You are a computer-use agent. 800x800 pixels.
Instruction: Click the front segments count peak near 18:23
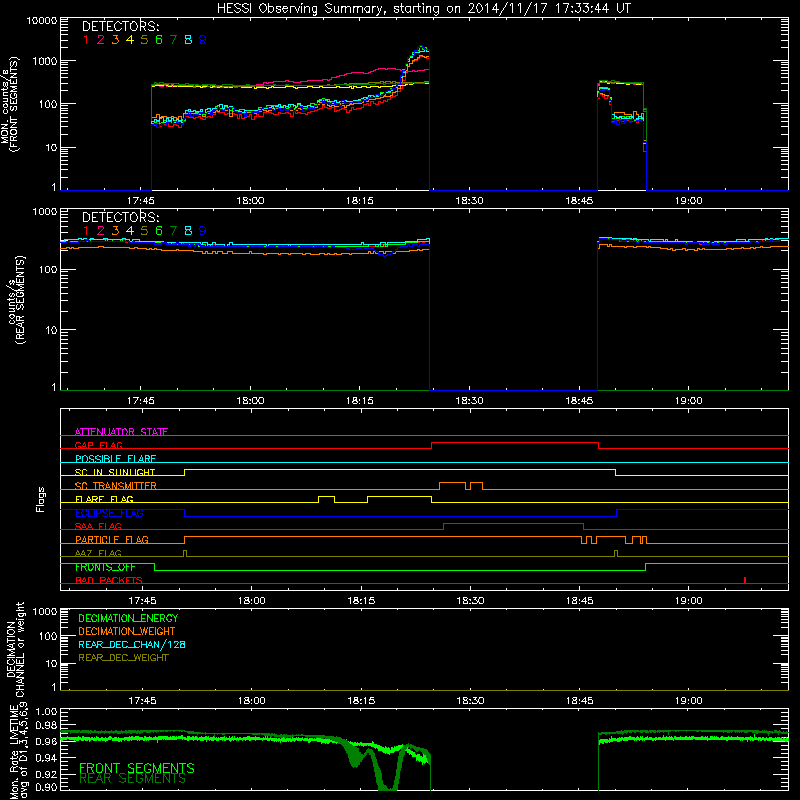coord(420,47)
